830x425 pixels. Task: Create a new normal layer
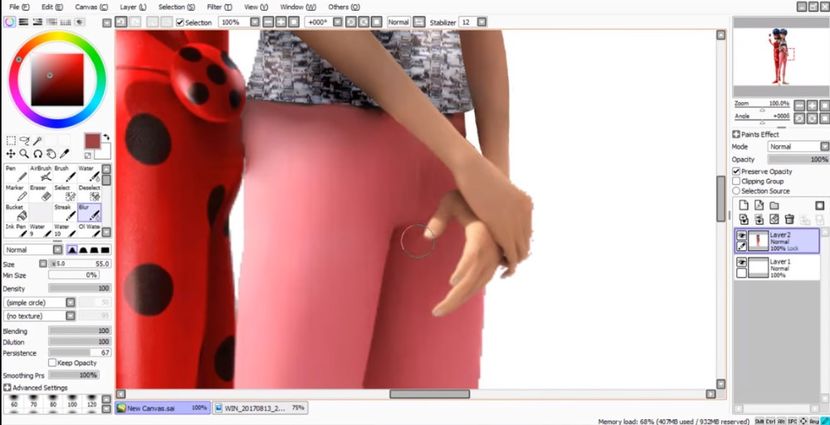click(744, 205)
